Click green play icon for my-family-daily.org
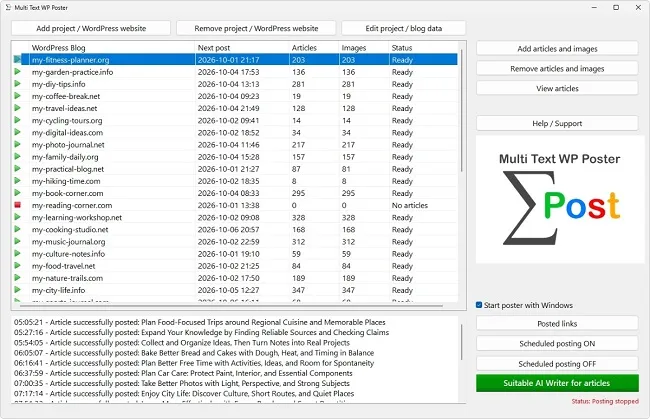Image resolution: width=650 pixels, height=419 pixels. click(x=17, y=156)
